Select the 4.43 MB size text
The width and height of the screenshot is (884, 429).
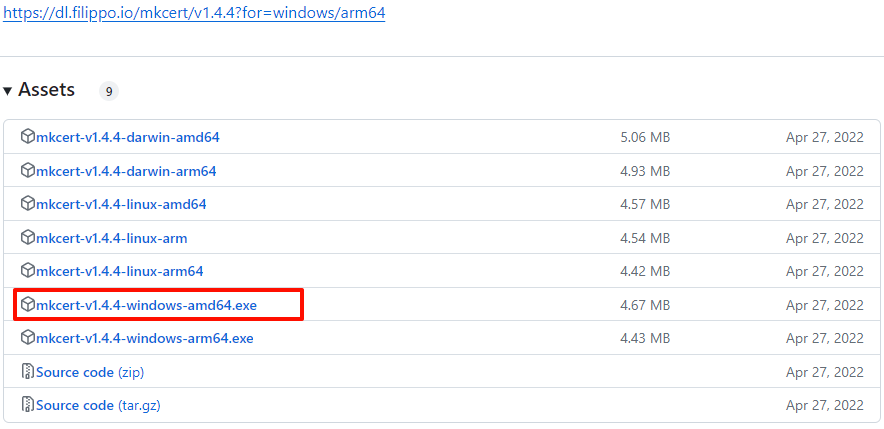coord(645,338)
